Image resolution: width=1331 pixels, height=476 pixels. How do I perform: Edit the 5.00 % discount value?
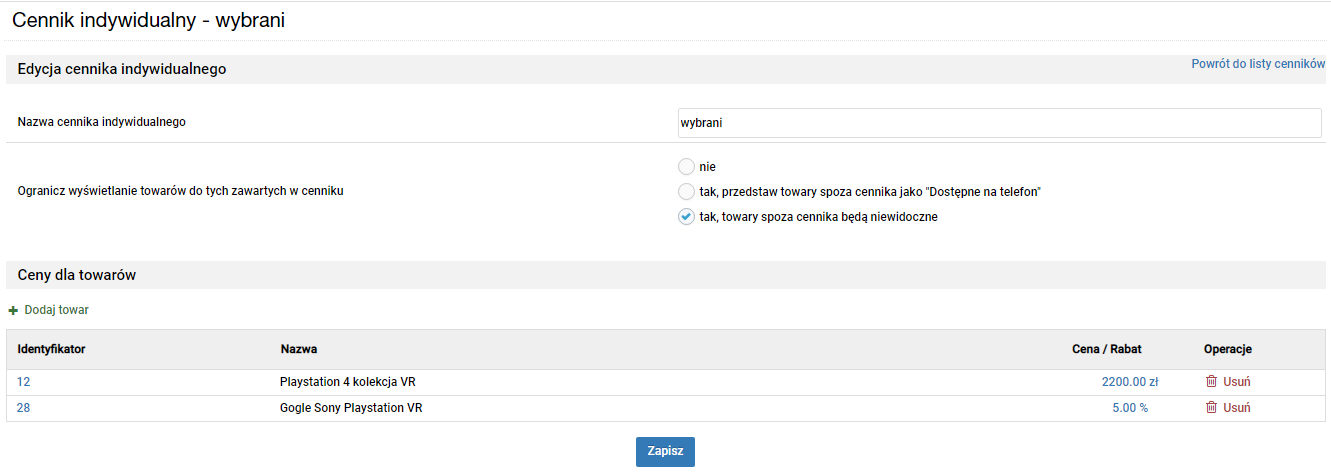coord(1130,407)
